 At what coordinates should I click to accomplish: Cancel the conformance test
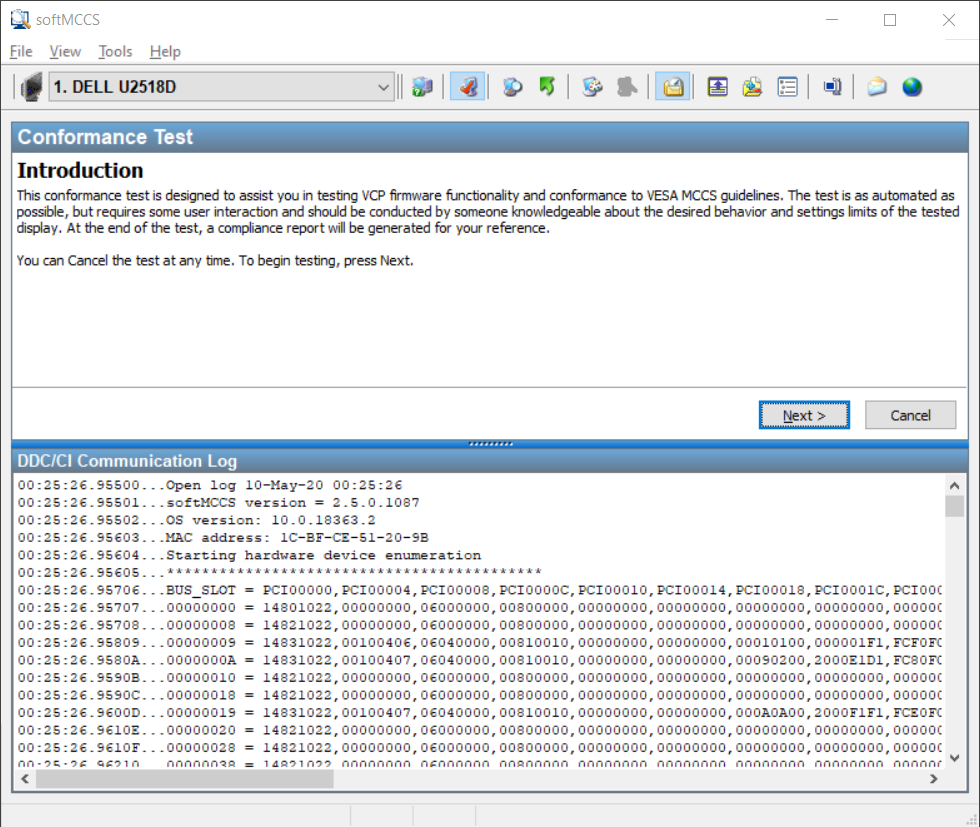tap(910, 415)
